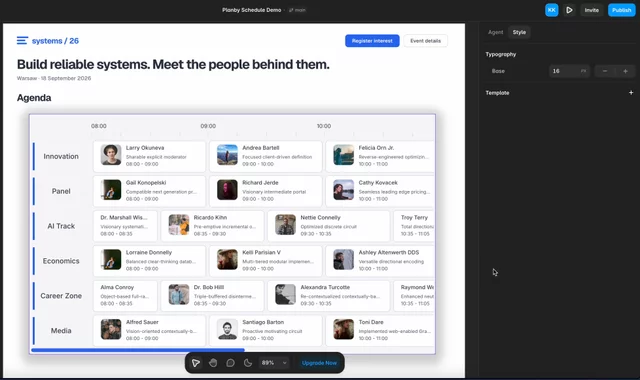
Task: Open branch selector 'main' in title bar
Action: (298, 10)
